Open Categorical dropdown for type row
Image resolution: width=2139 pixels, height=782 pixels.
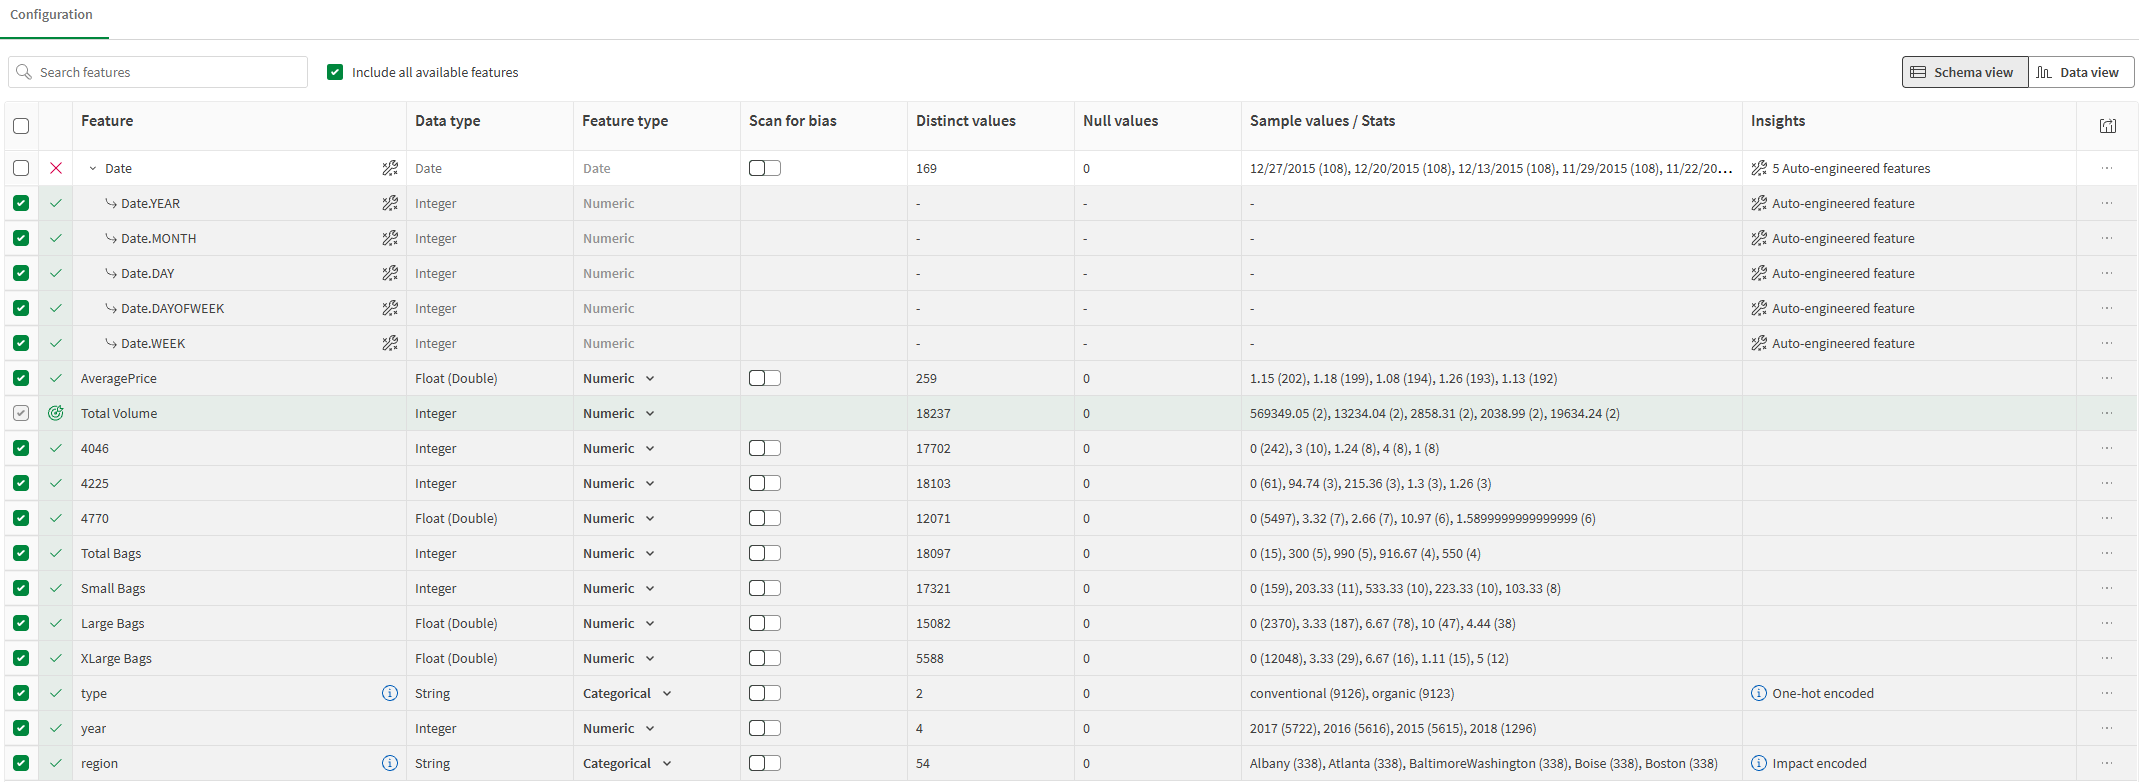click(x=627, y=693)
